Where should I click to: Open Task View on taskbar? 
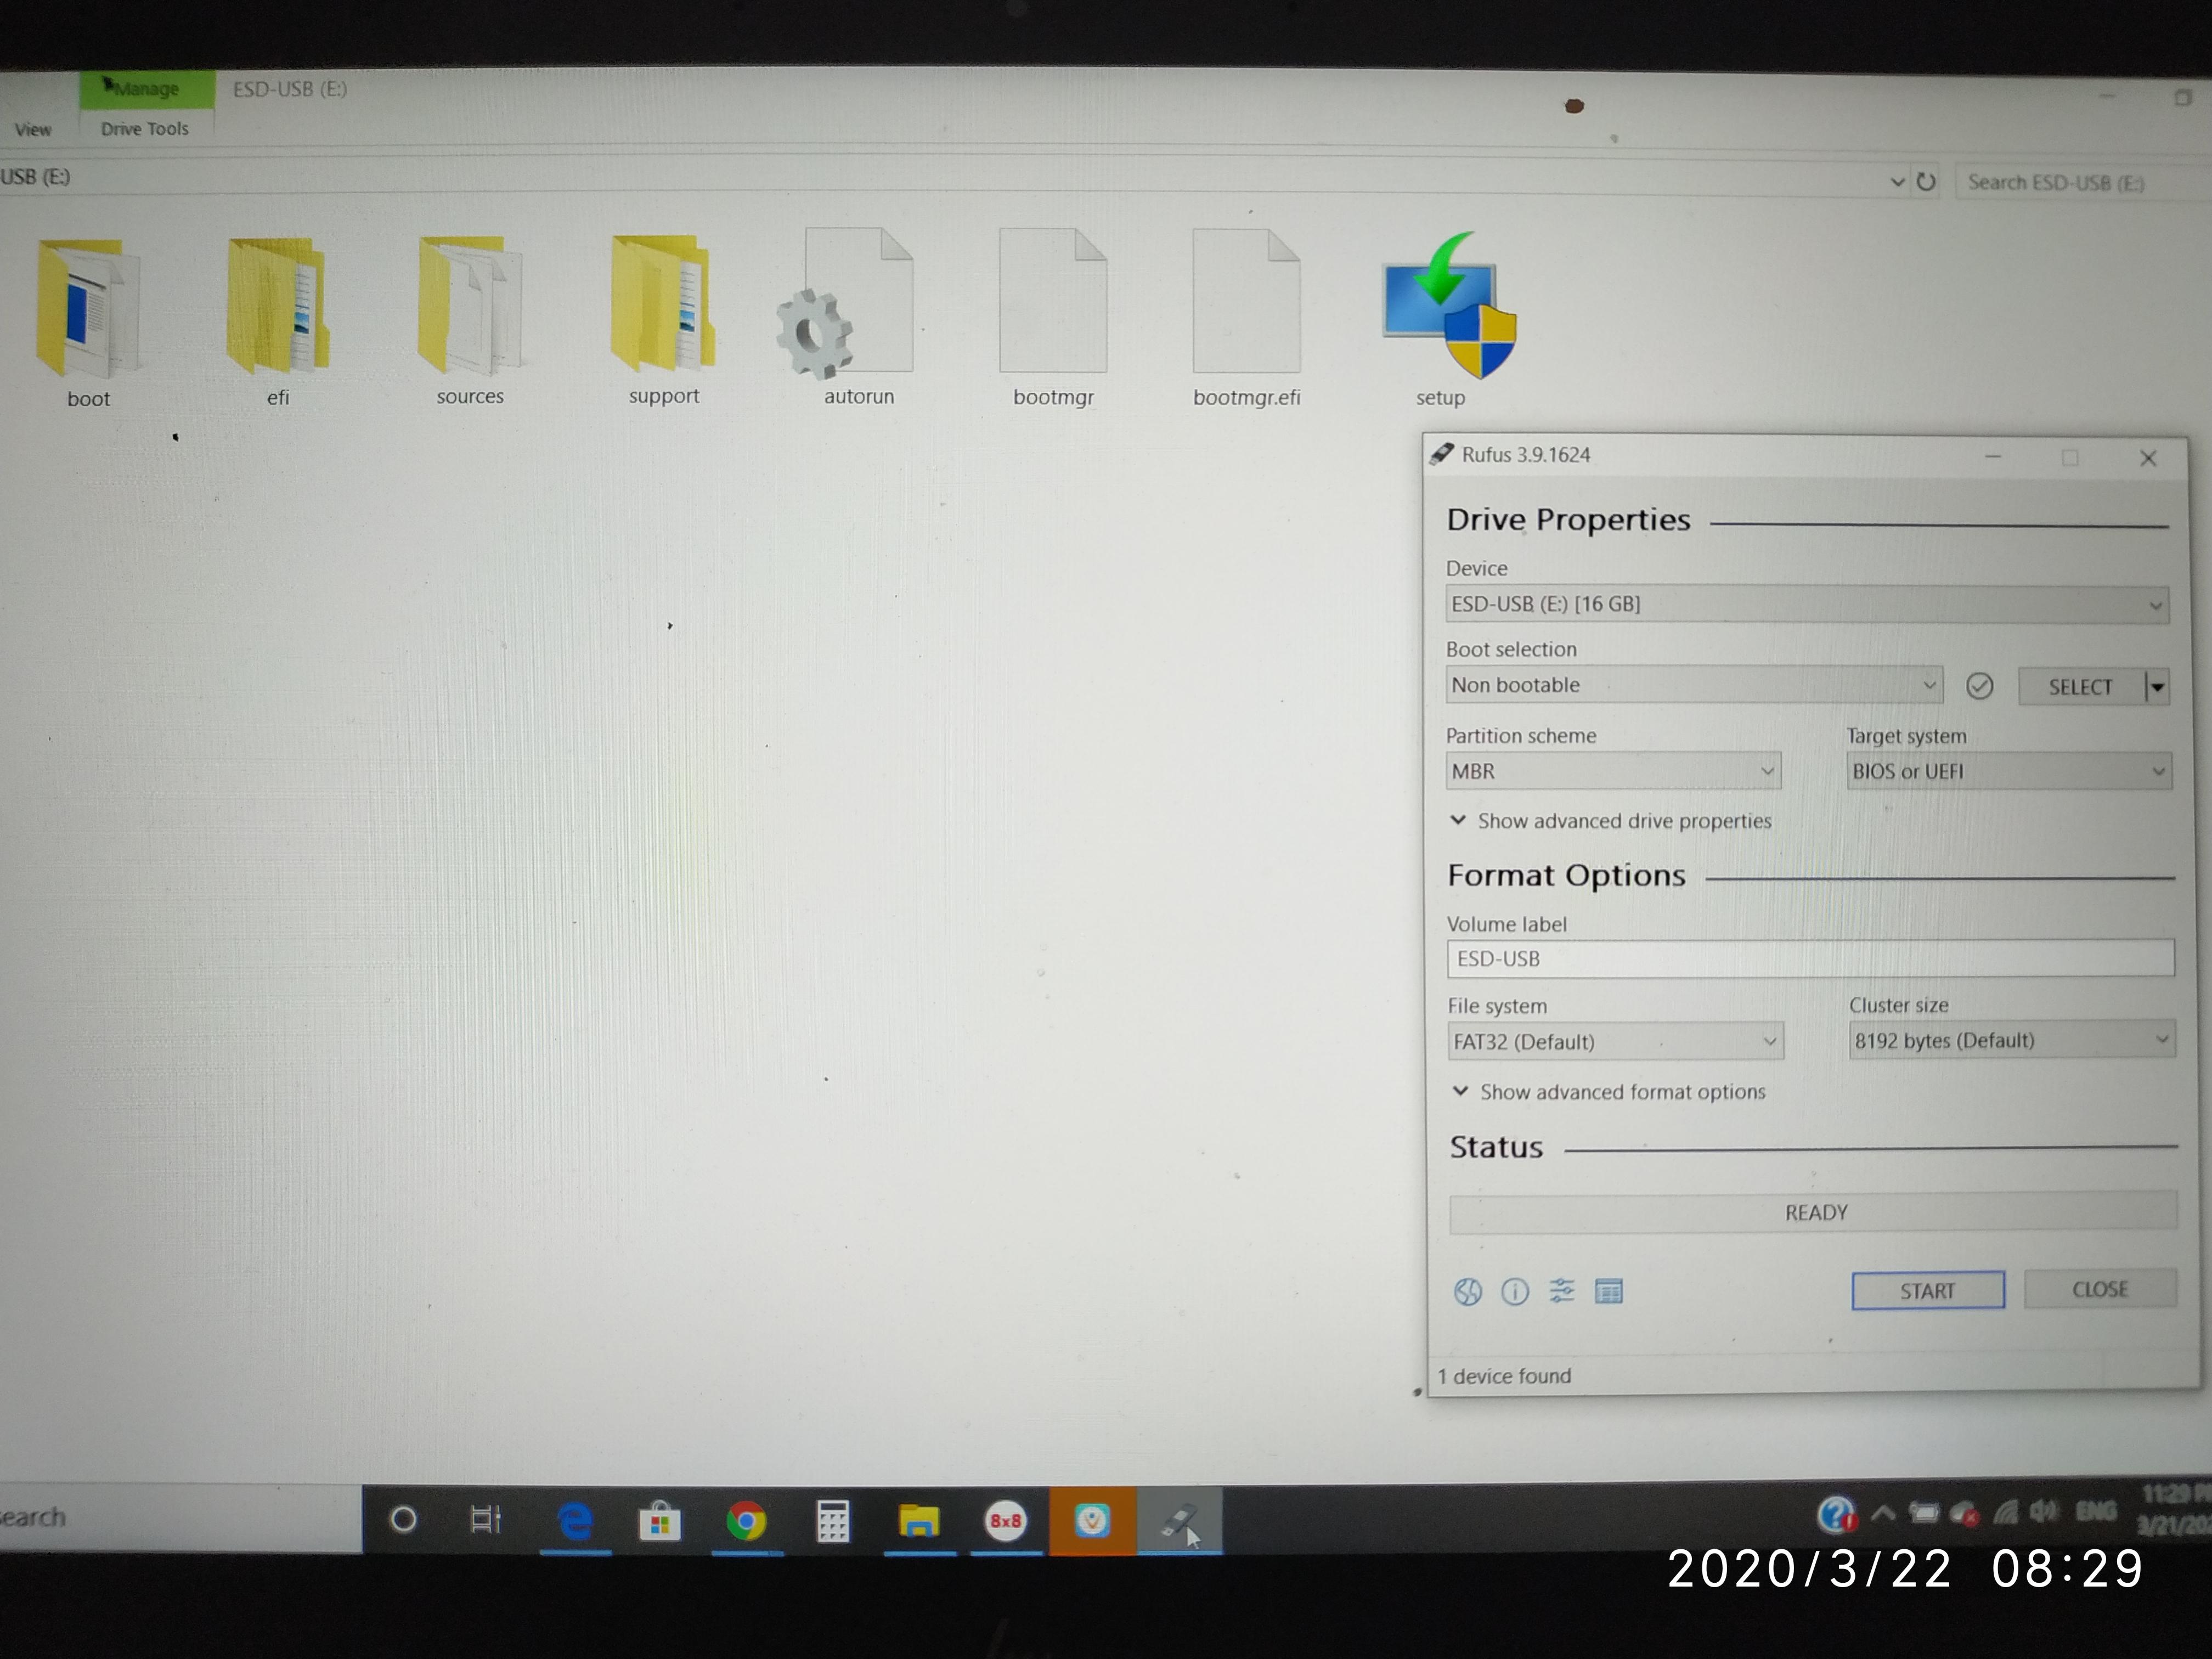point(486,1520)
